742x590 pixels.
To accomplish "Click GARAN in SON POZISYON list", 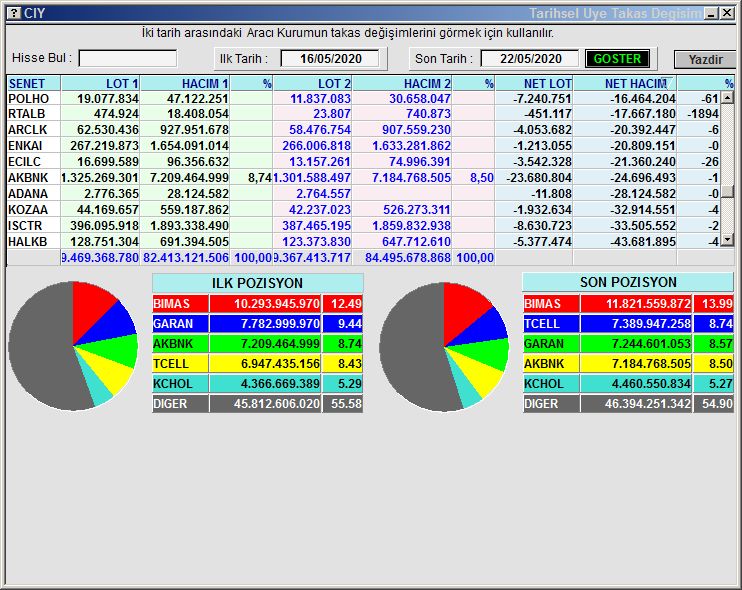I will coord(551,343).
